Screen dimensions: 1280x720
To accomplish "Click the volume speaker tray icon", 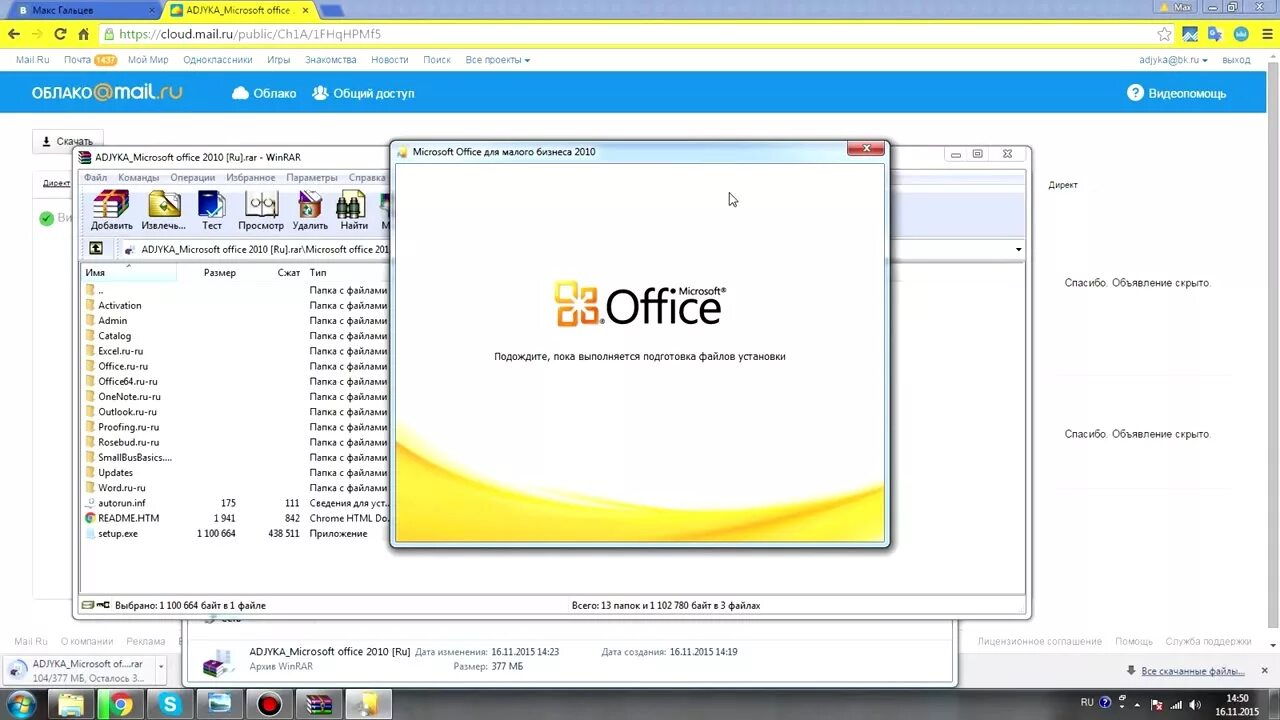I will 1196,704.
